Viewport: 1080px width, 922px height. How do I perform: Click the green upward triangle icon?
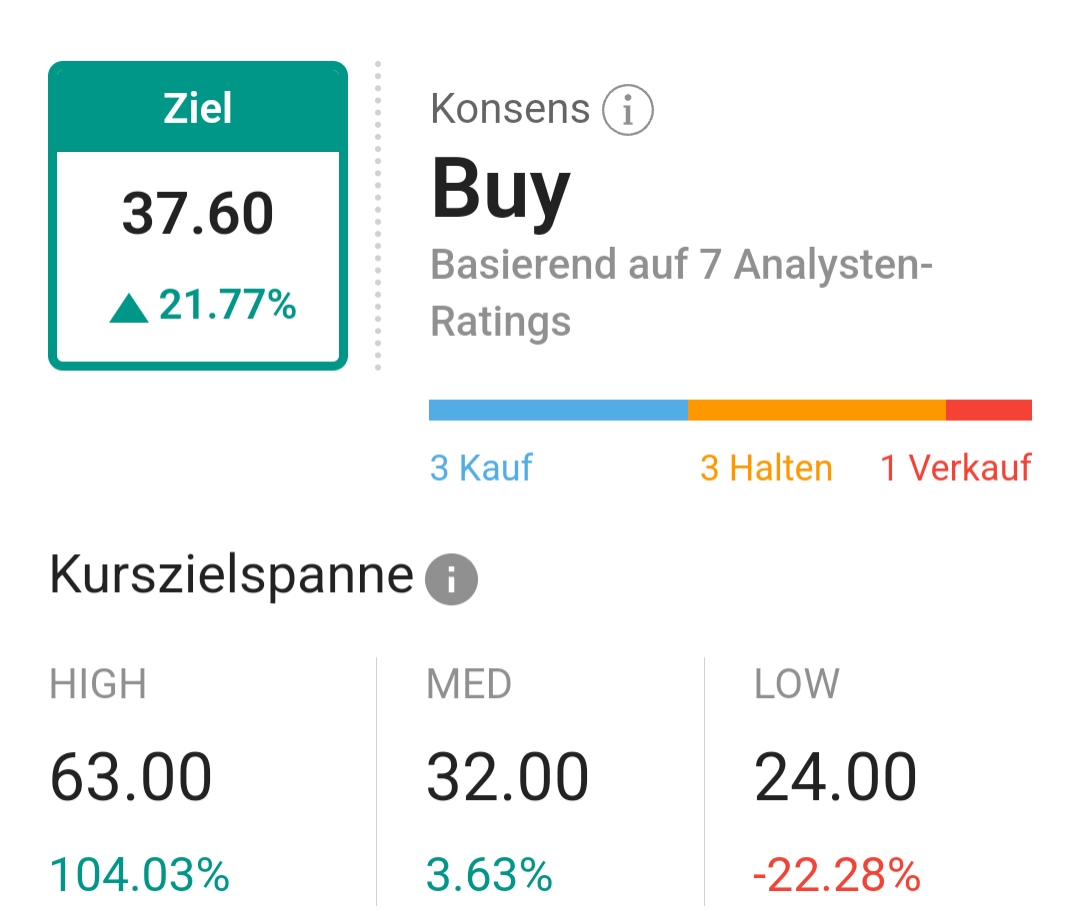point(129,308)
